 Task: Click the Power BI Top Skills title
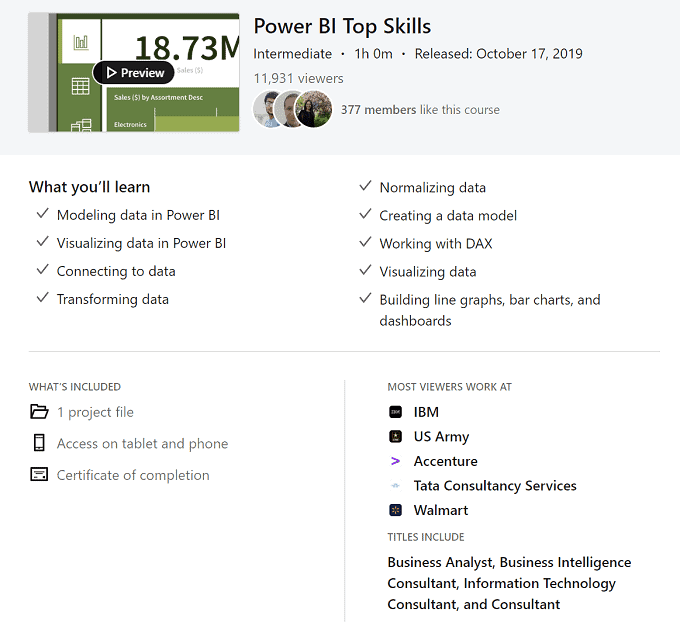pyautogui.click(x=342, y=26)
